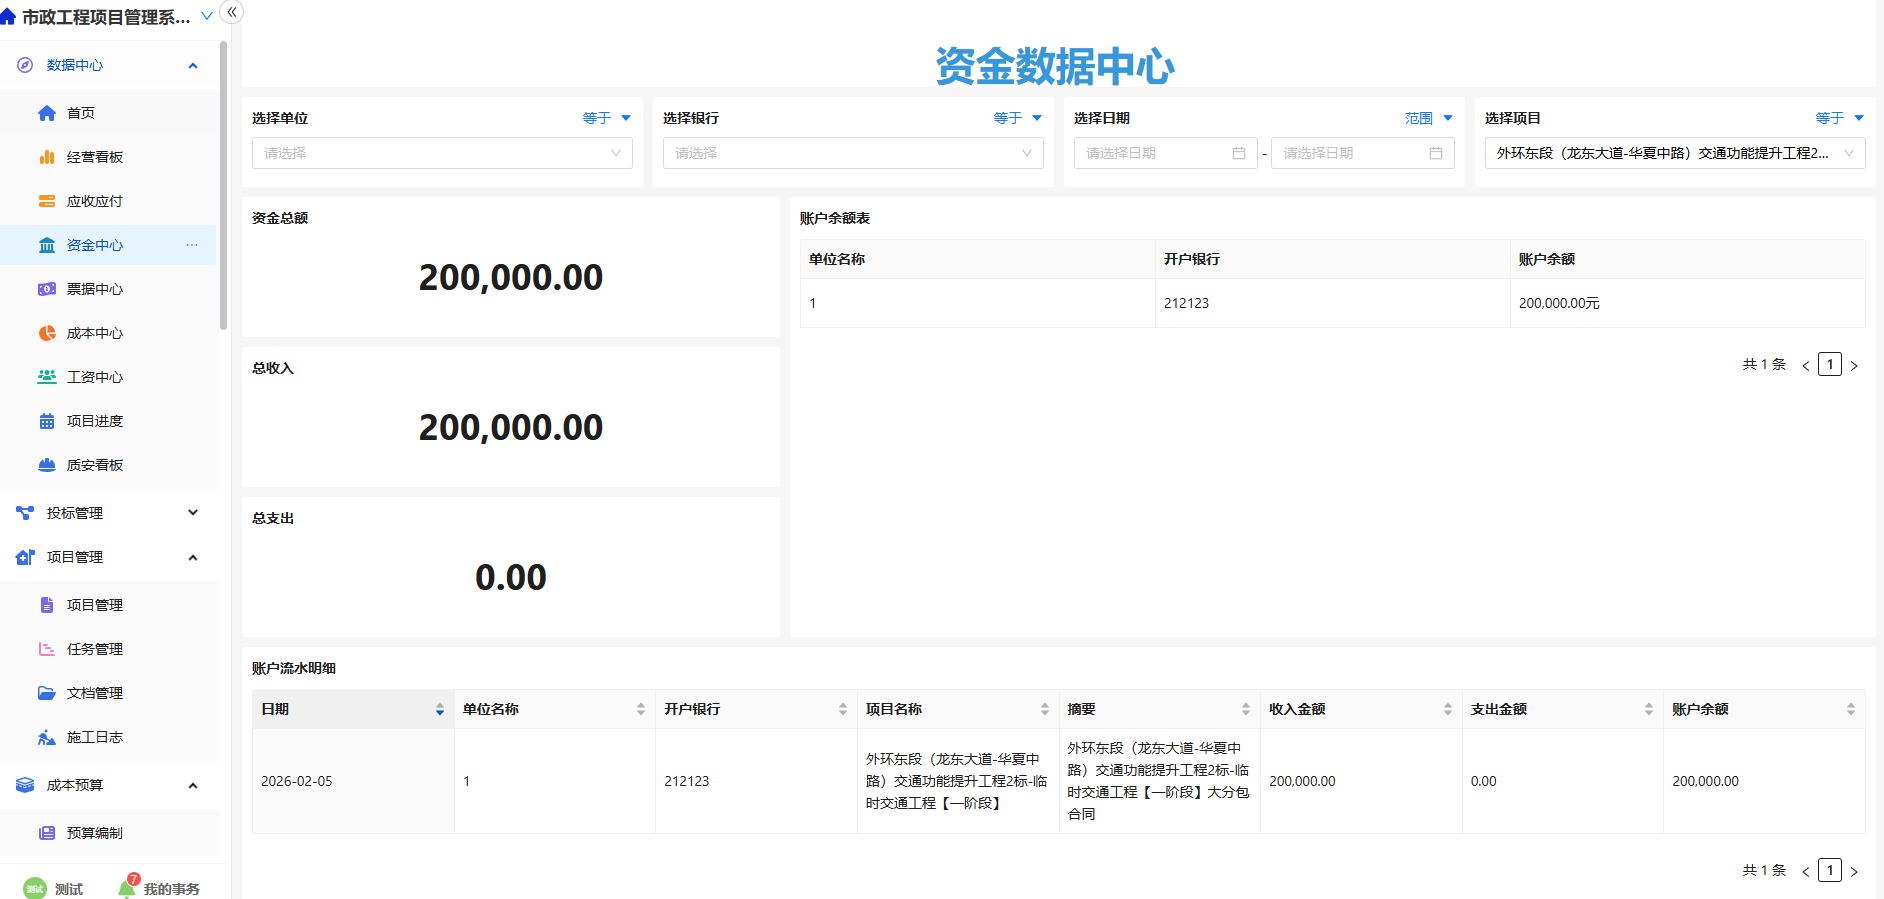
Task: Toggle sorting on 账户余额 column header
Action: (1850, 709)
